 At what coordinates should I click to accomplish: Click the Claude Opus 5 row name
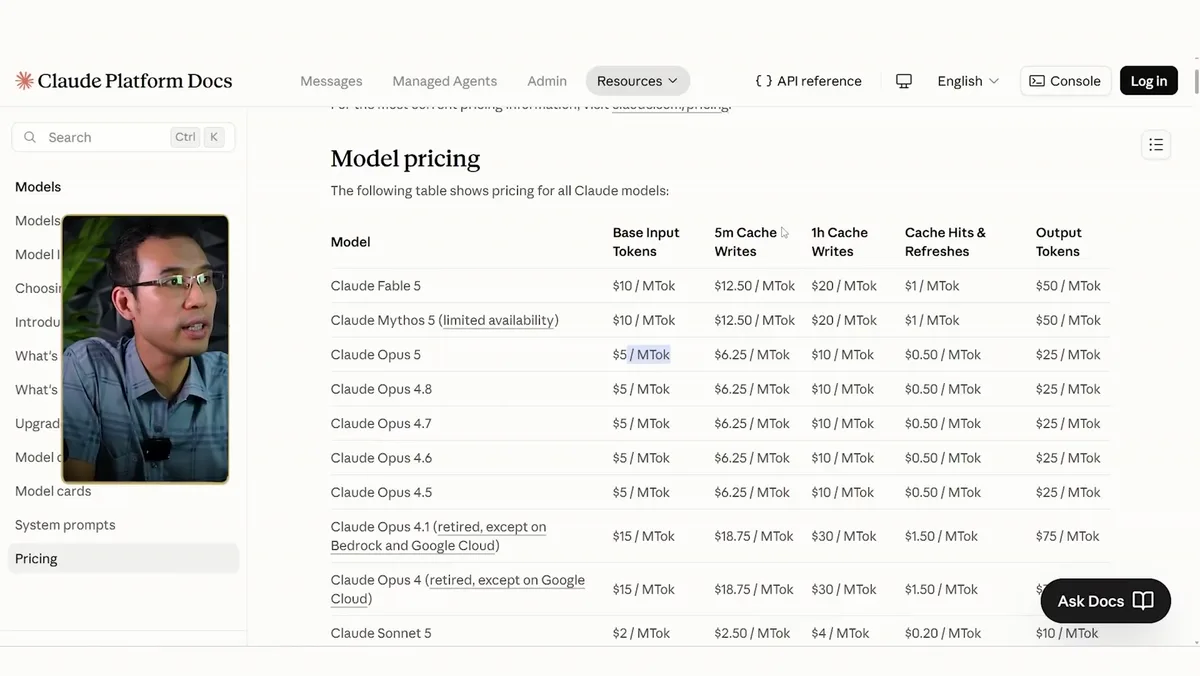point(376,355)
